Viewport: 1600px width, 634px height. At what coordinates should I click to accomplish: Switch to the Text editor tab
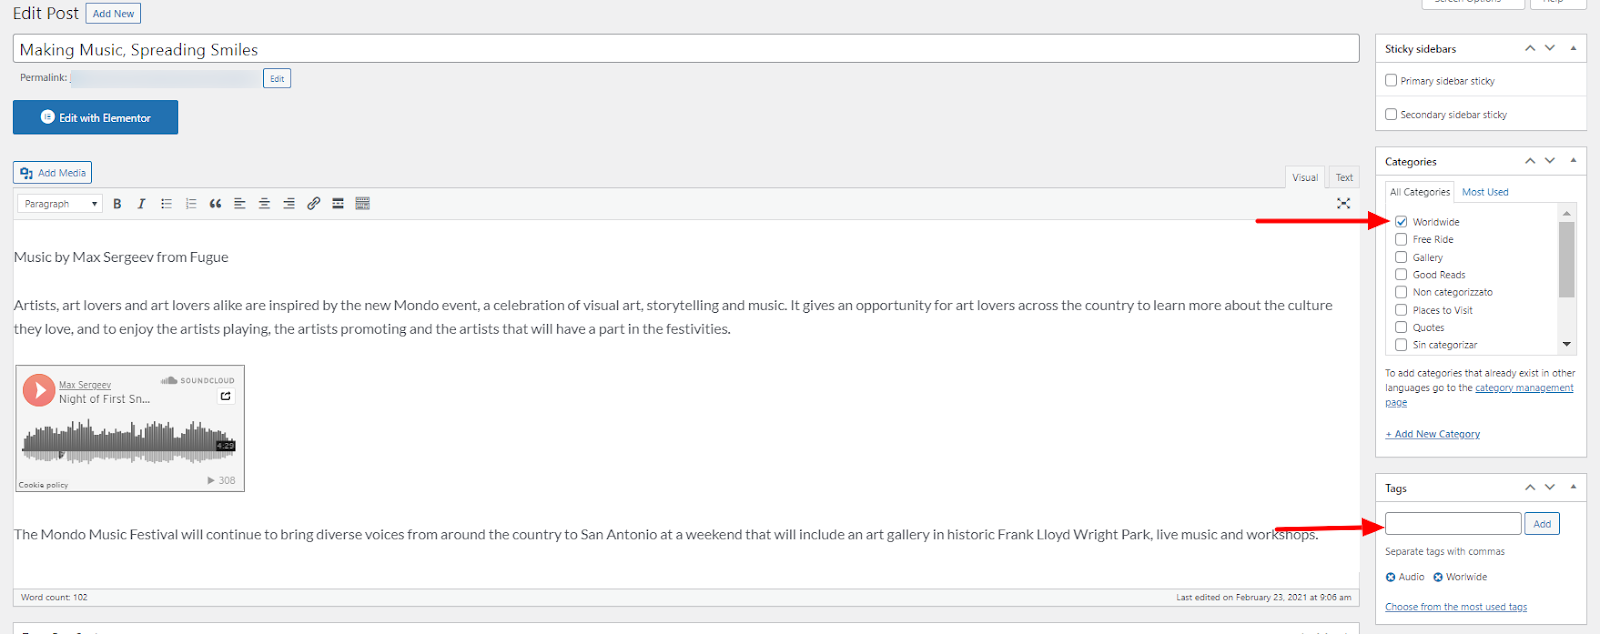(1344, 178)
